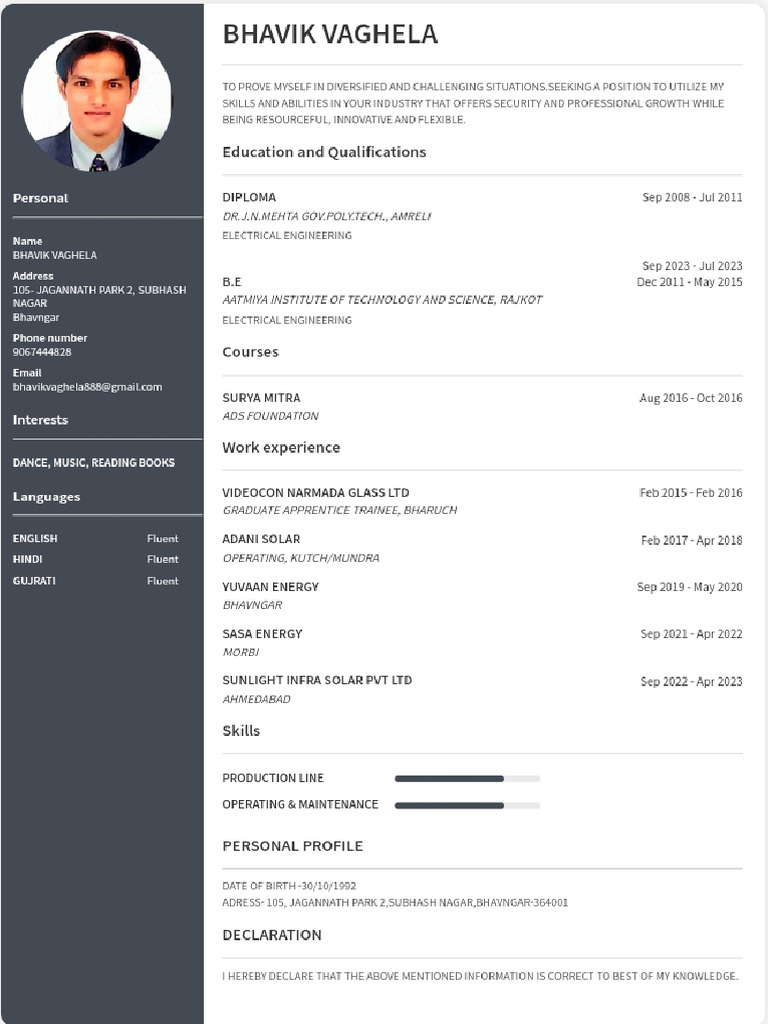Click the SASA ENERGY job entry

coord(482,643)
